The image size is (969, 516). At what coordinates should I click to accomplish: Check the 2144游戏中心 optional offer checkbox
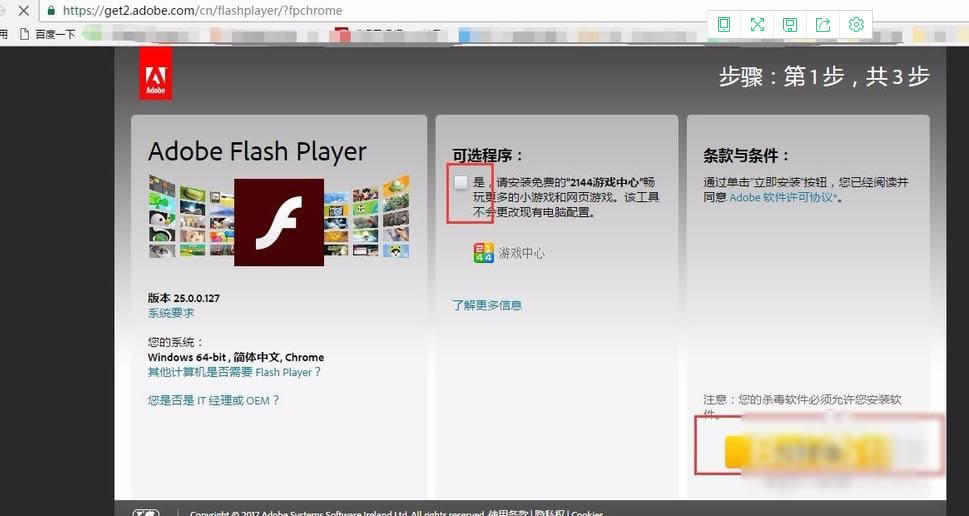tap(461, 182)
